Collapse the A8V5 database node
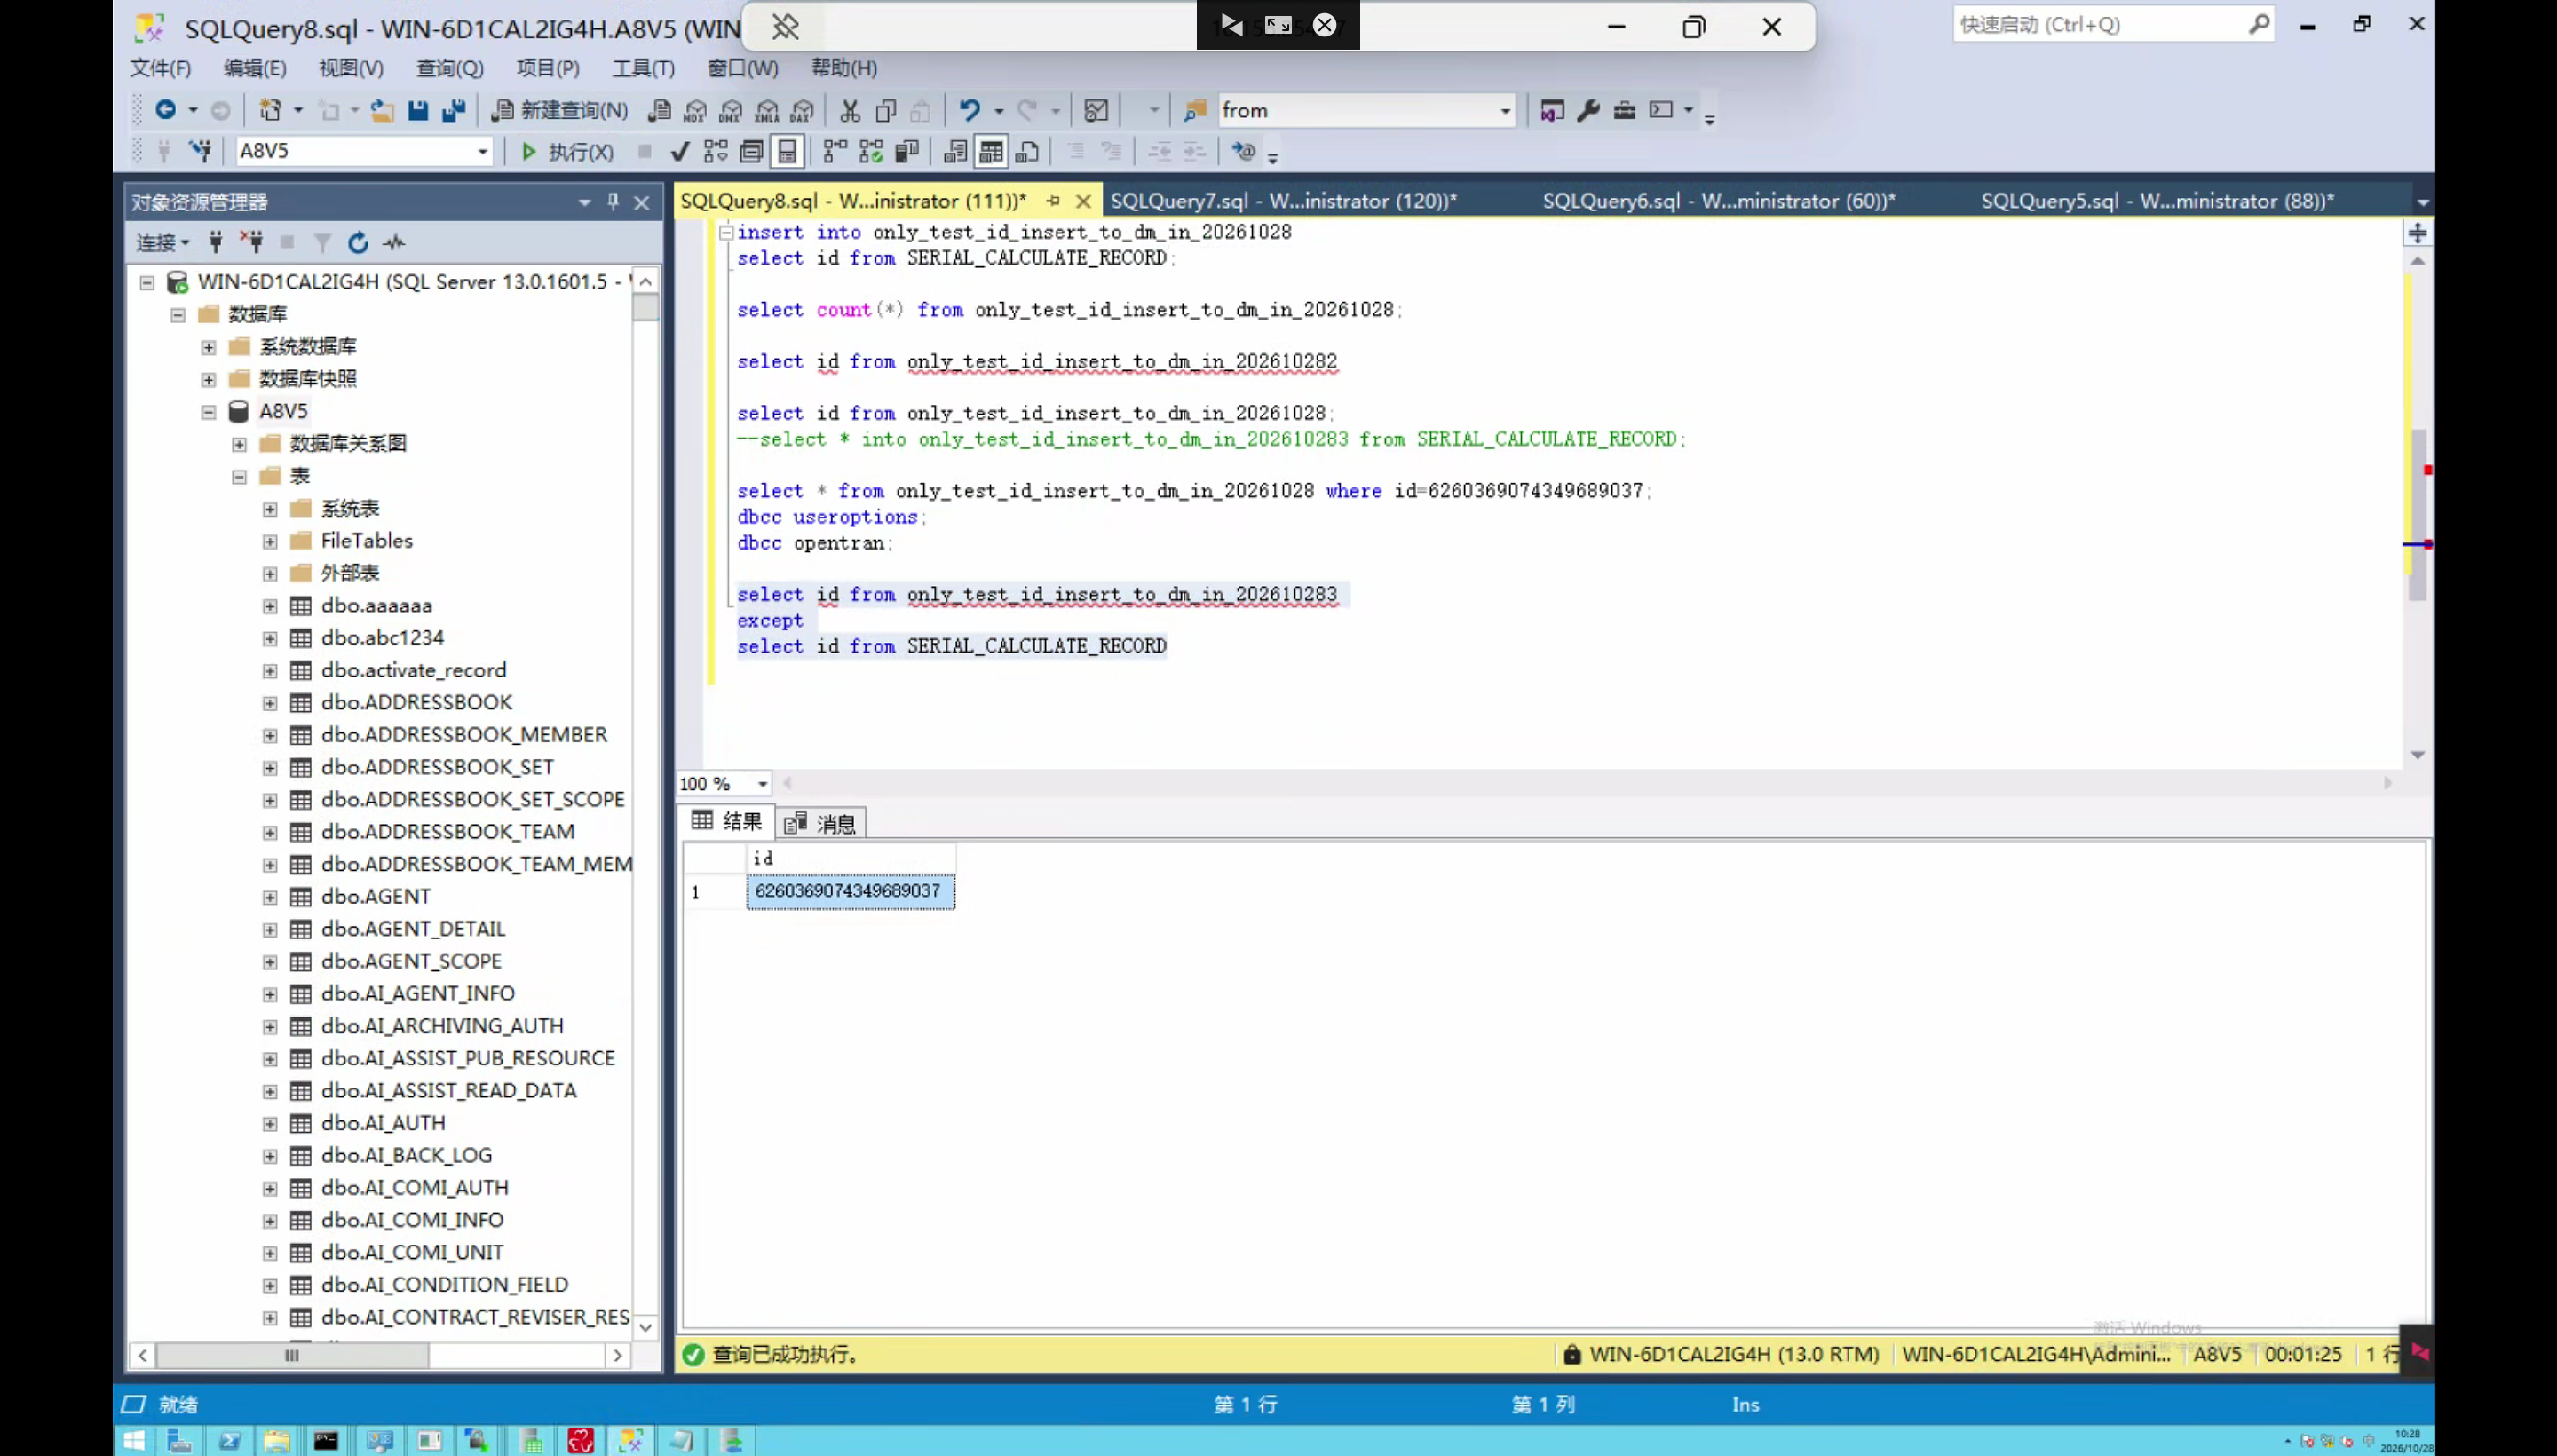The image size is (2557, 1456). [x=208, y=411]
